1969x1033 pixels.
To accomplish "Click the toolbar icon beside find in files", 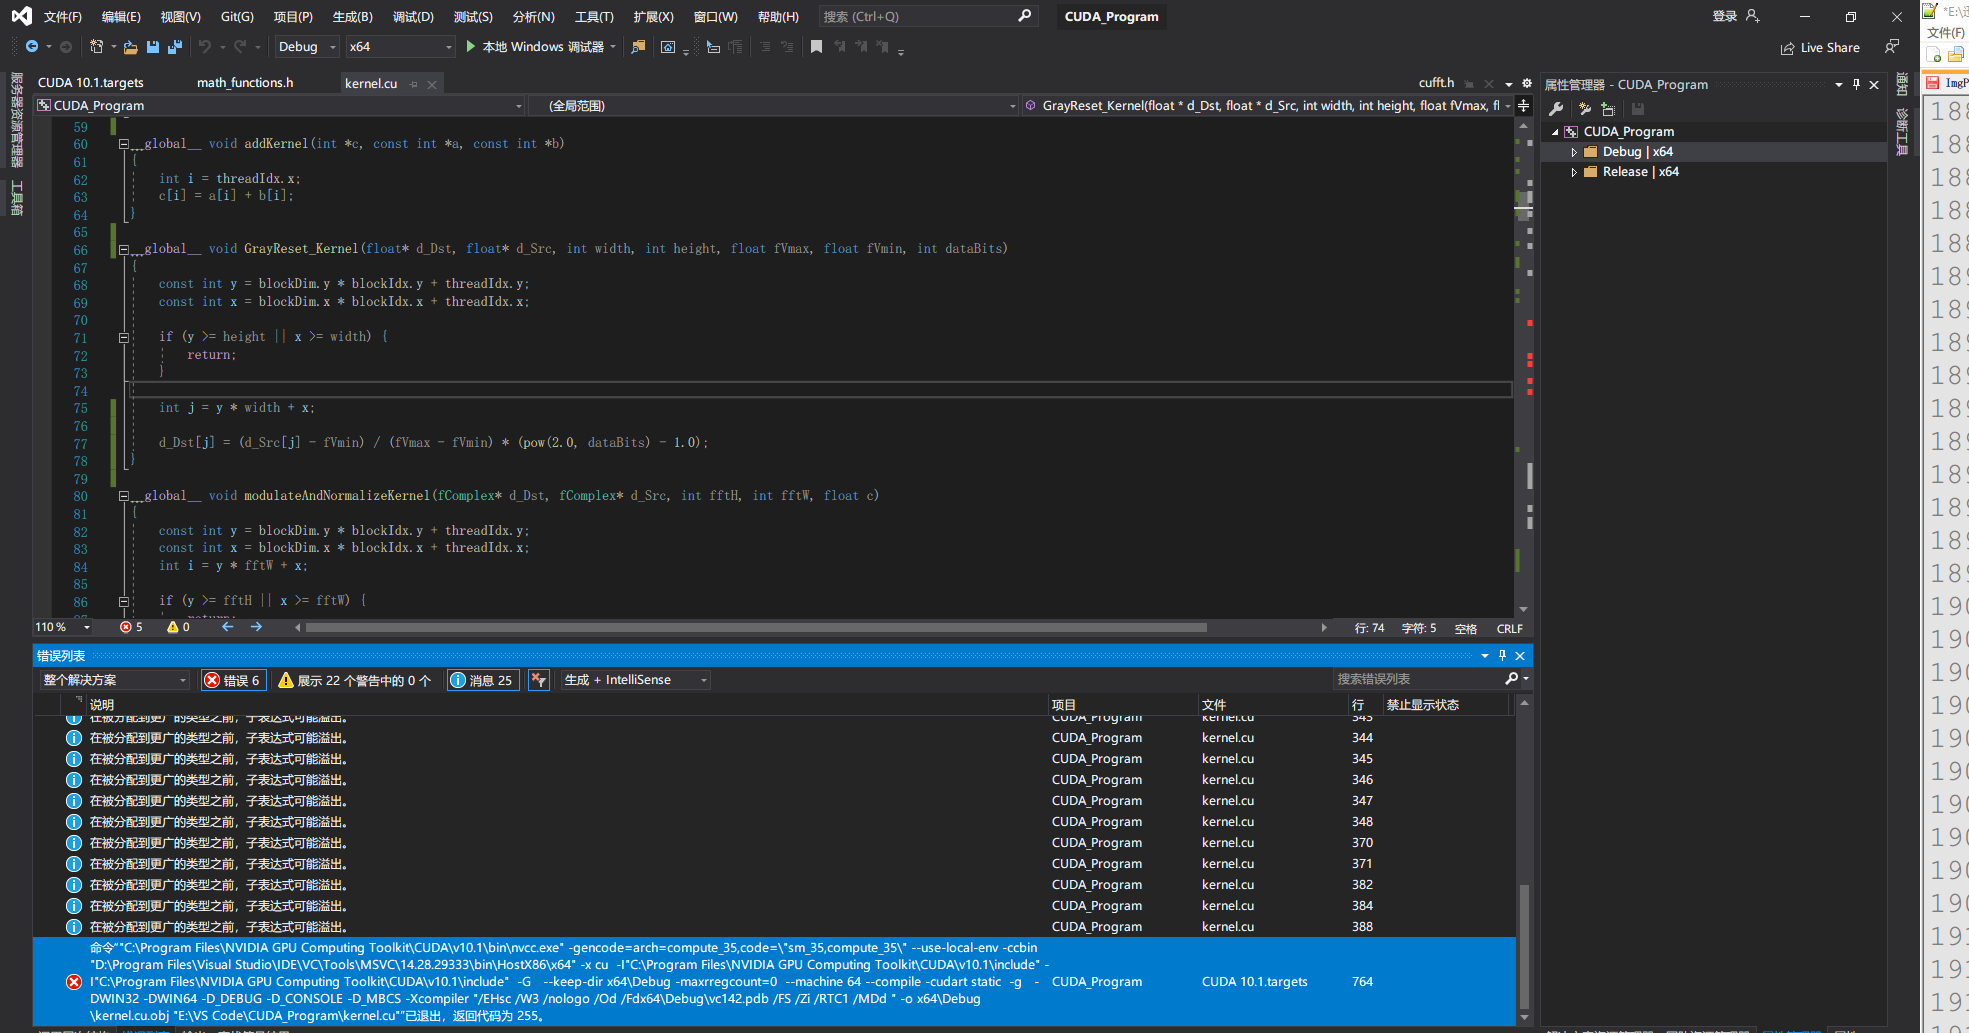I will click(668, 47).
